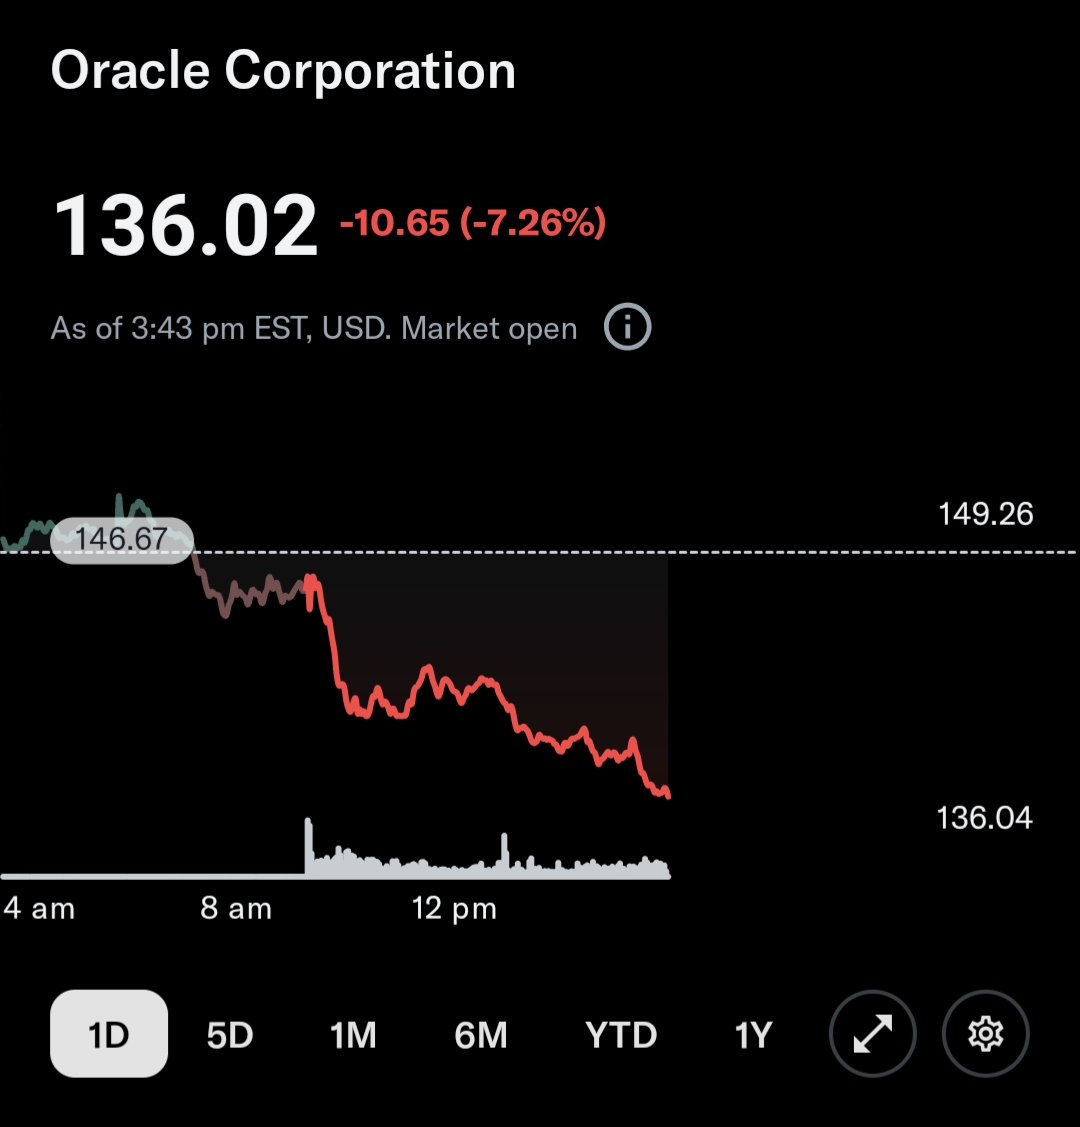Select the 1D time range
Screen dimensions: 1080x1127
(109, 1034)
